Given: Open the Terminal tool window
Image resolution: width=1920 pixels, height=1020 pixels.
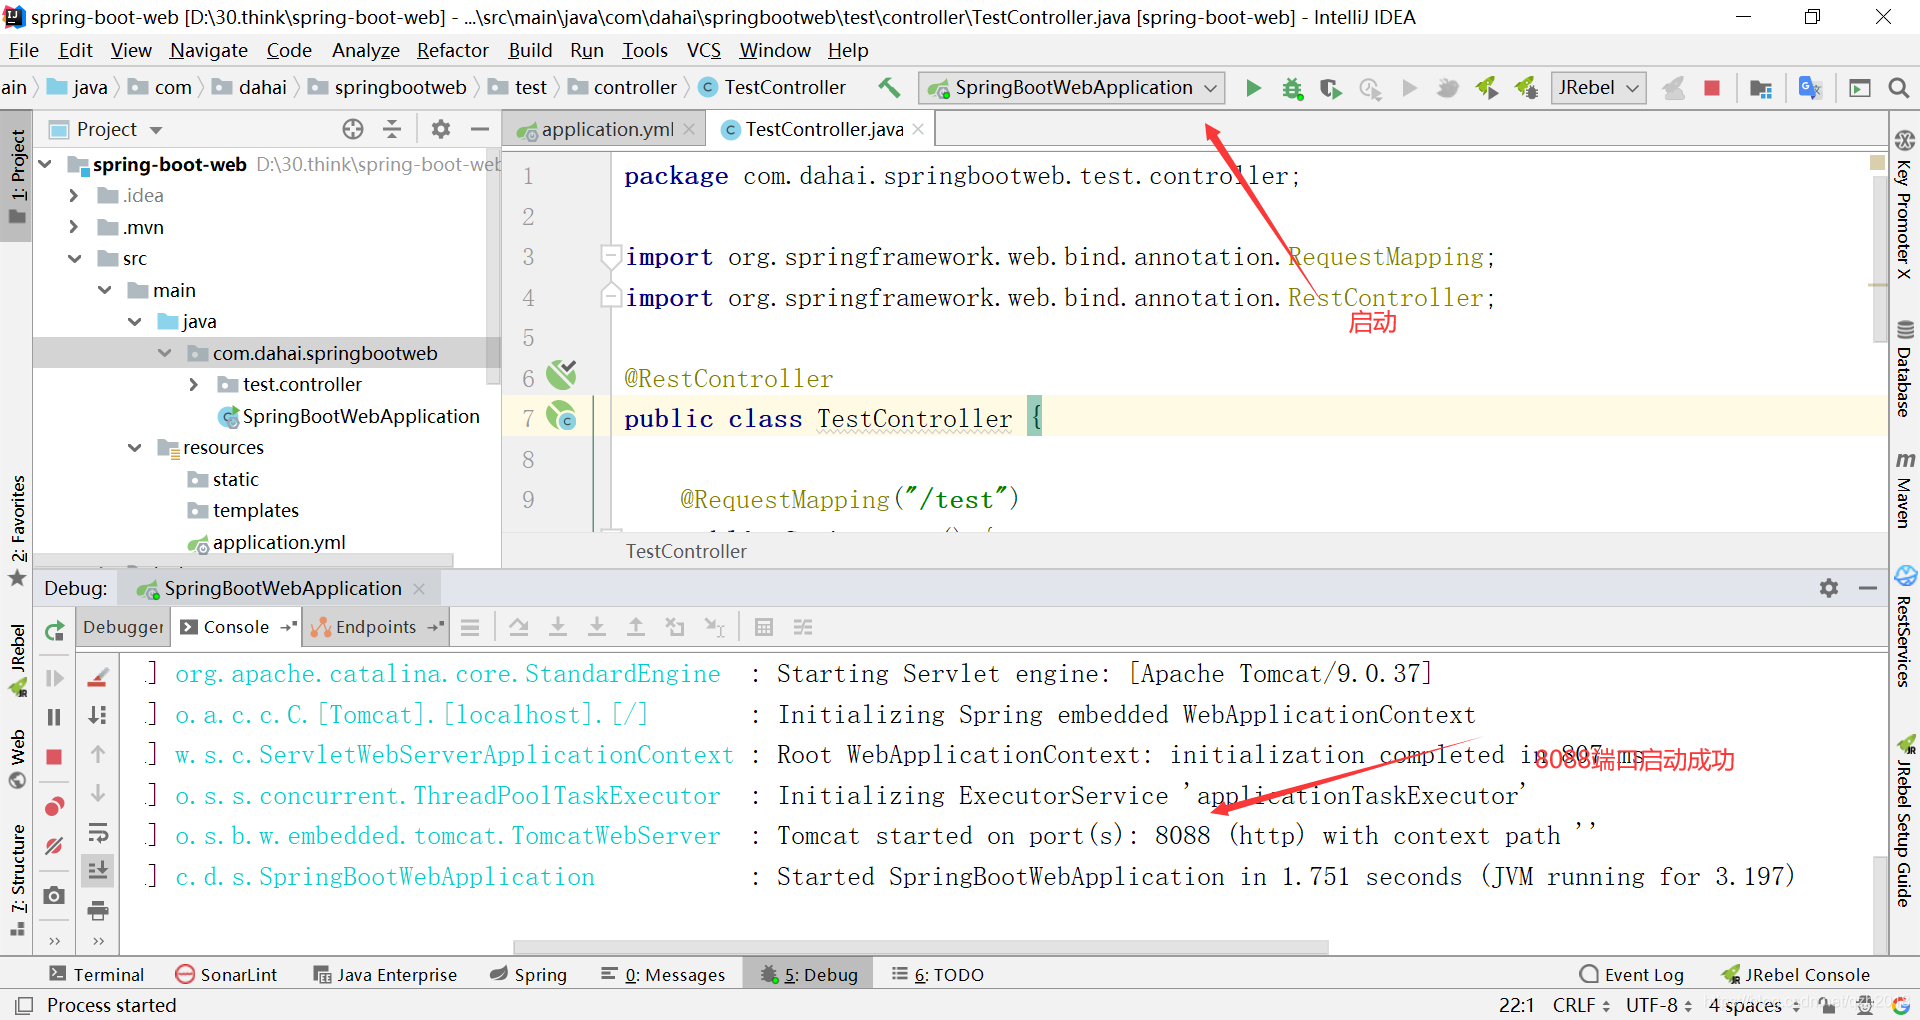Looking at the screenshot, I should click(x=96, y=975).
